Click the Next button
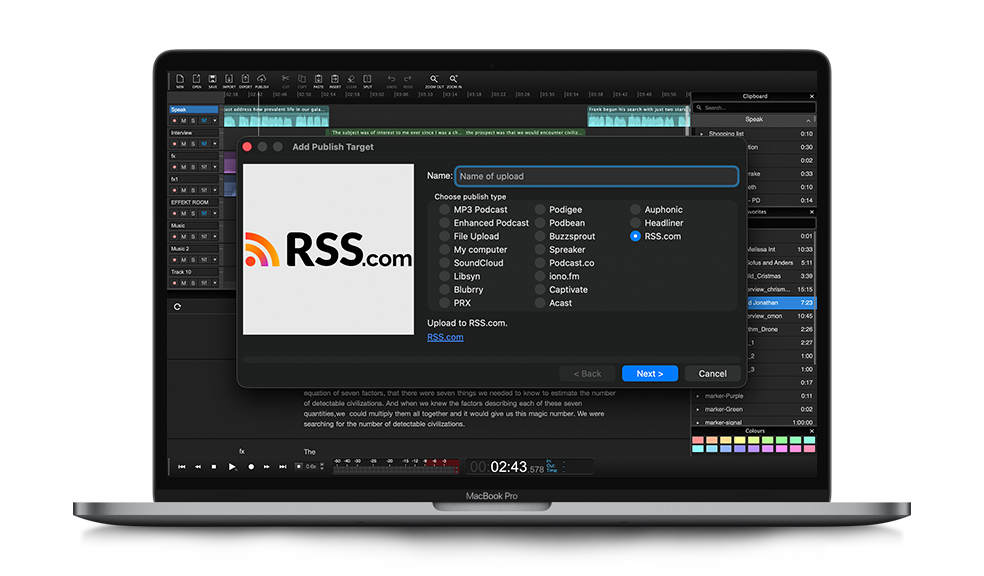The image size is (984, 576). tap(649, 374)
